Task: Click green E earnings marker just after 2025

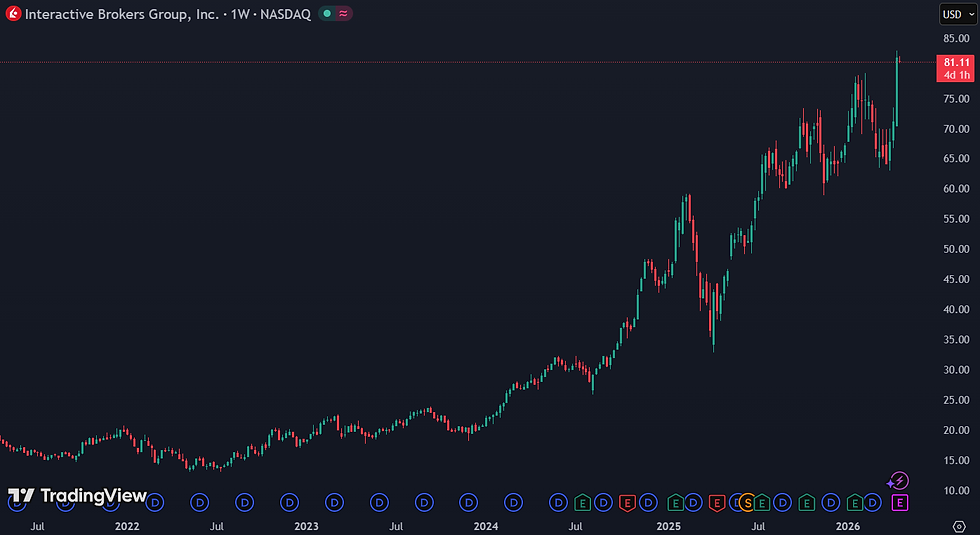Action: (x=676, y=502)
